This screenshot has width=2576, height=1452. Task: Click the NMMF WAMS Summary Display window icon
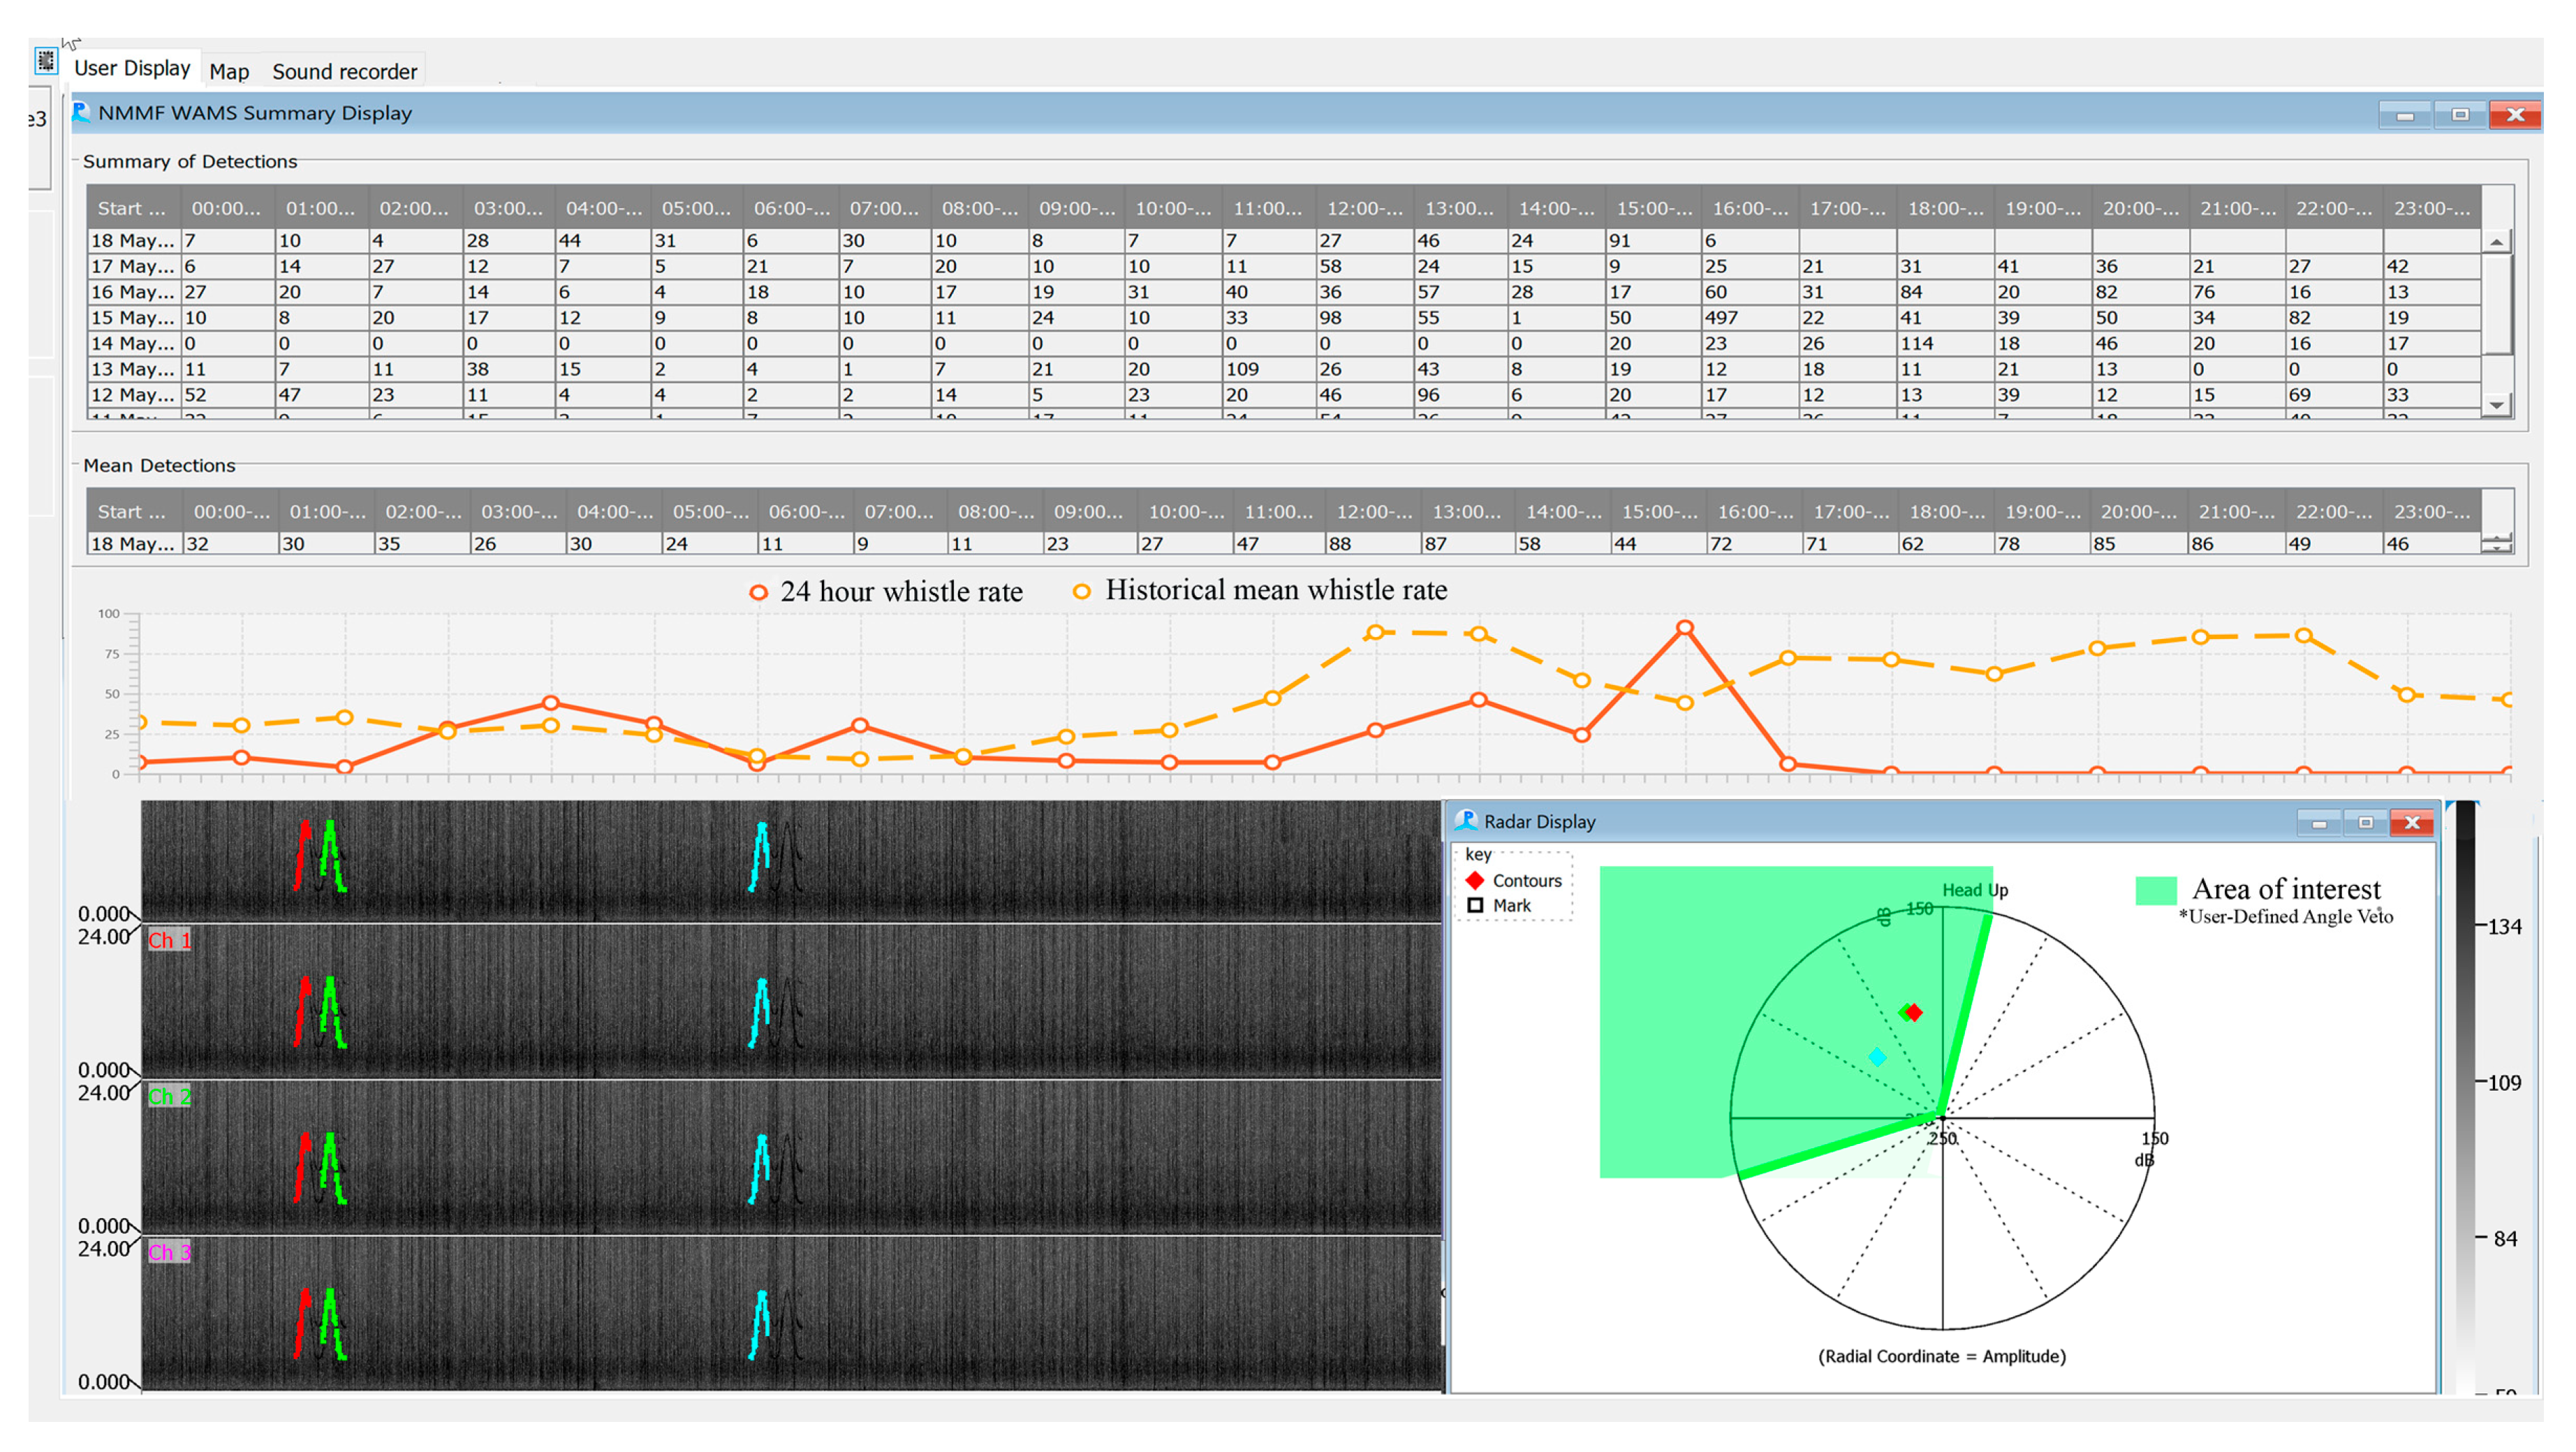(x=82, y=113)
